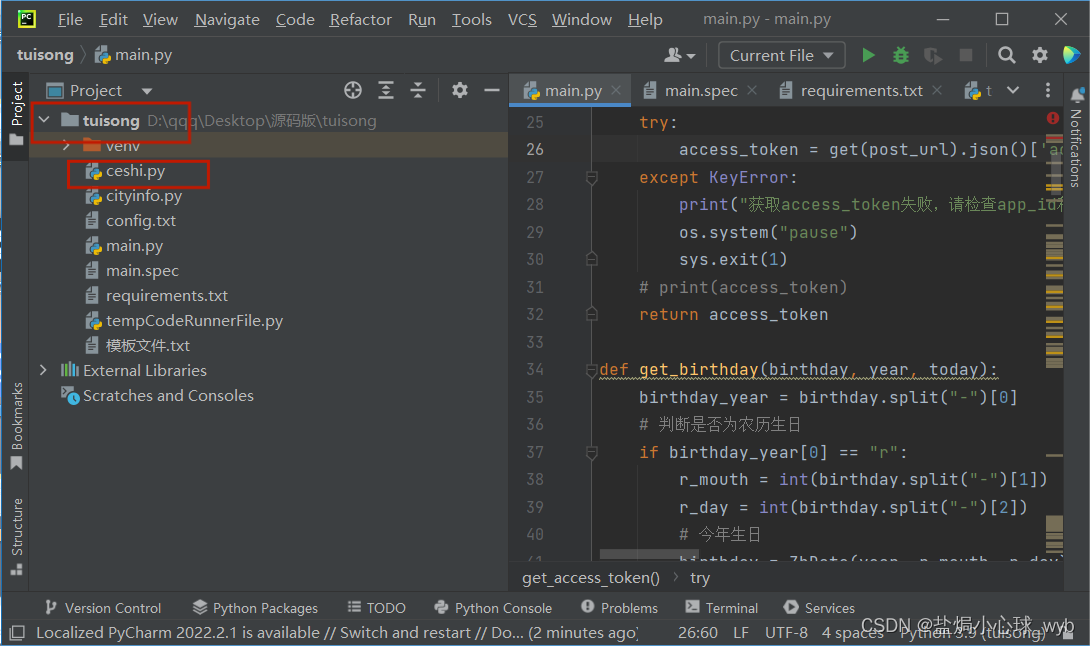Open the Tools menu
Screen dimensions: 1090x646
(471, 19)
